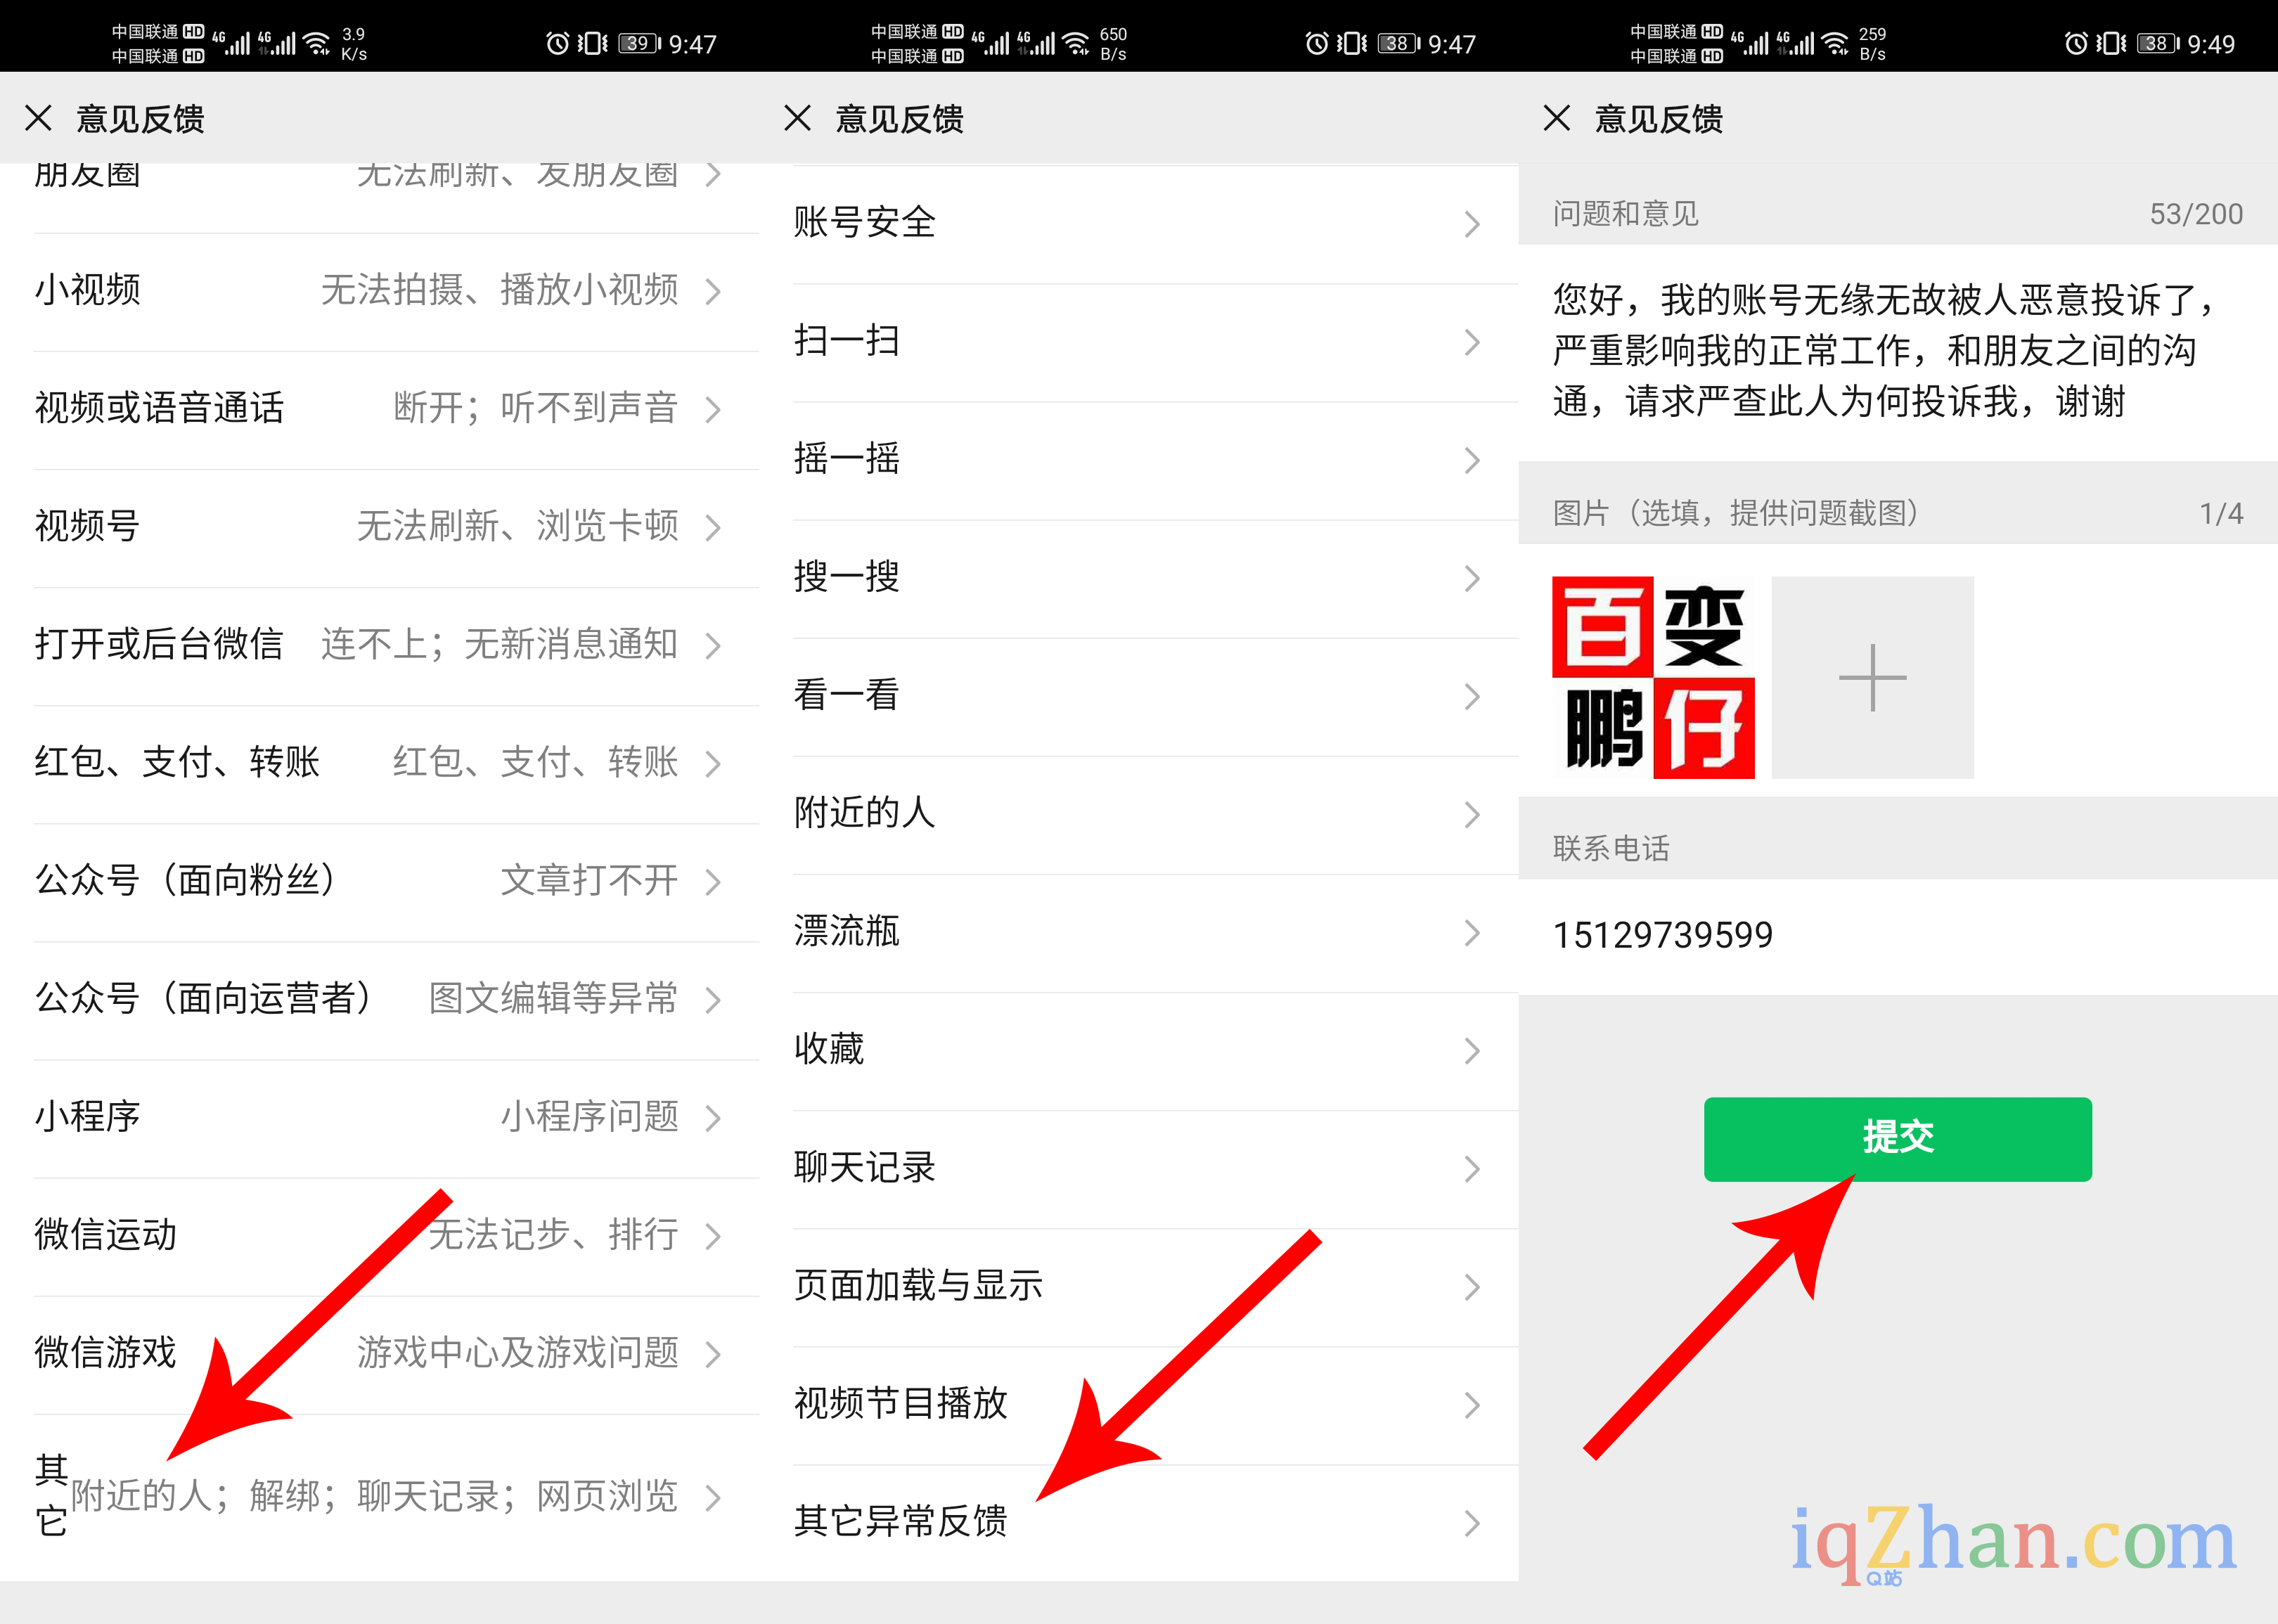The height and width of the screenshot is (1624, 2278).
Task: Open the 视频或语音通话 category
Action: click(379, 409)
